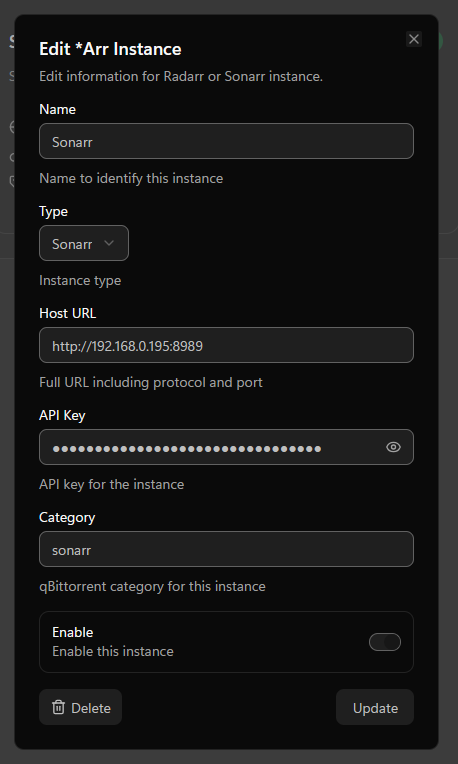Screen dimensions: 458x764
Task: Toggle the Enable this instance switch
Action: pyautogui.click(x=385, y=642)
